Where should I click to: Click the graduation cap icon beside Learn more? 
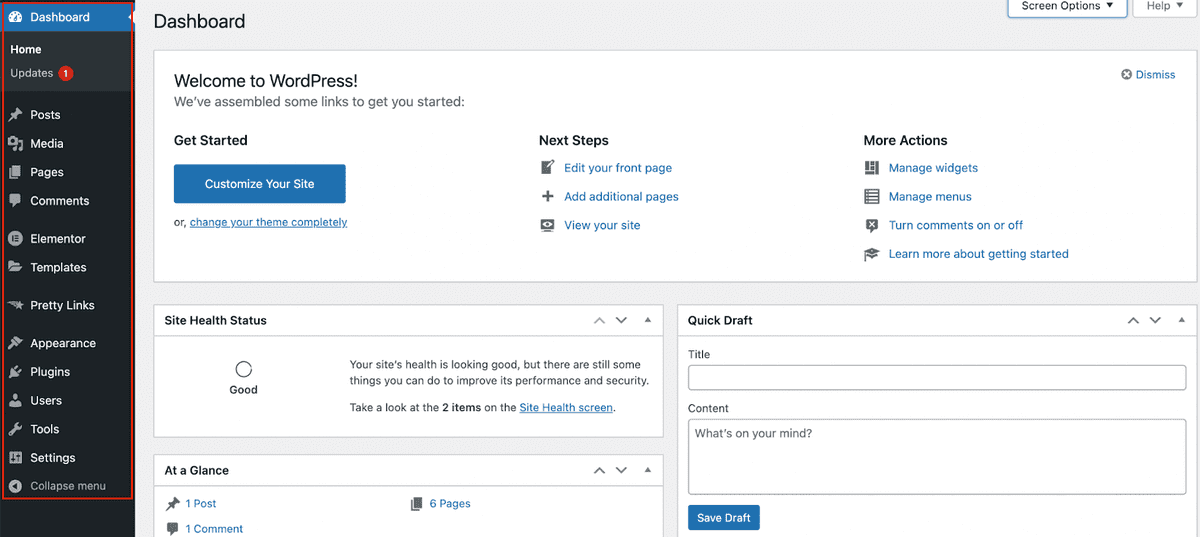coord(872,254)
